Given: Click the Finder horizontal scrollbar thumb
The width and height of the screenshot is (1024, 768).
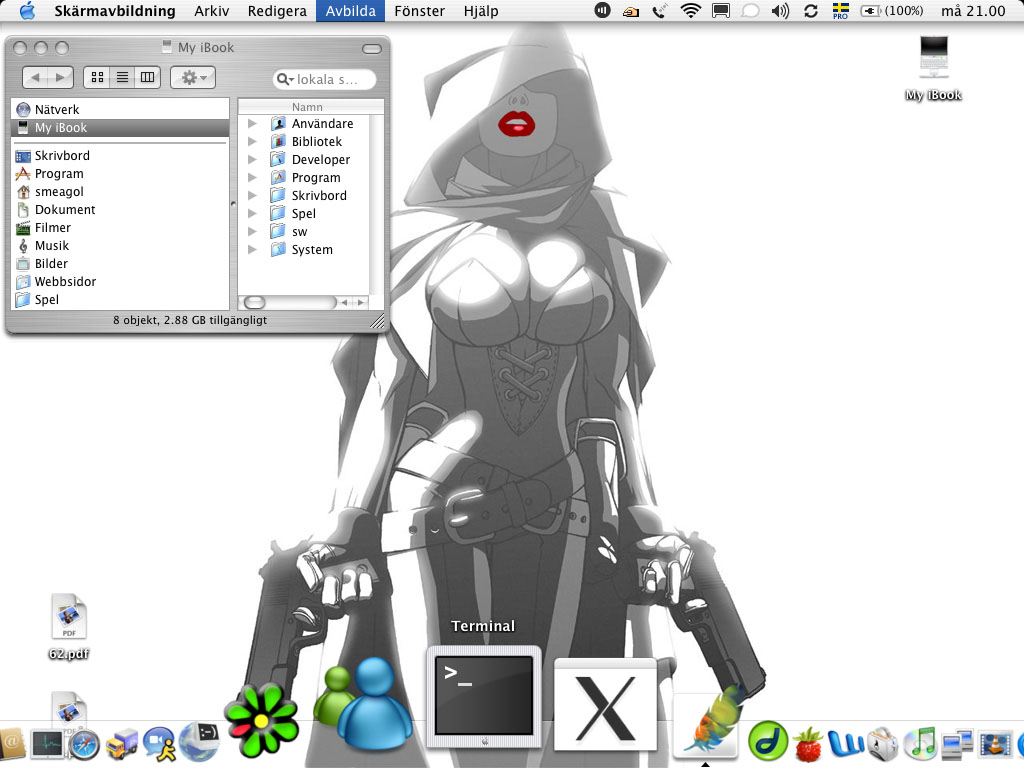Looking at the screenshot, I should click(x=254, y=302).
